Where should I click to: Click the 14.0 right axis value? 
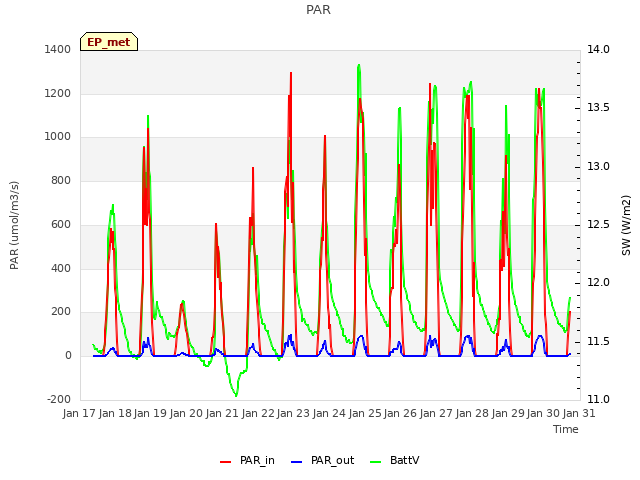598,50
